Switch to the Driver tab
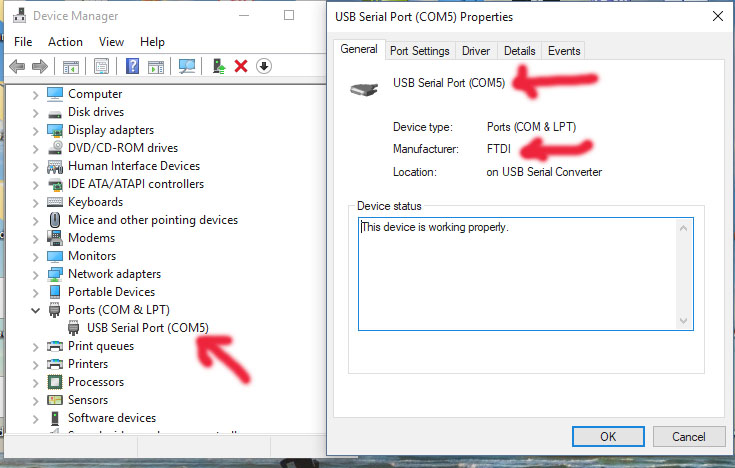The width and height of the screenshot is (735, 468). point(476,51)
